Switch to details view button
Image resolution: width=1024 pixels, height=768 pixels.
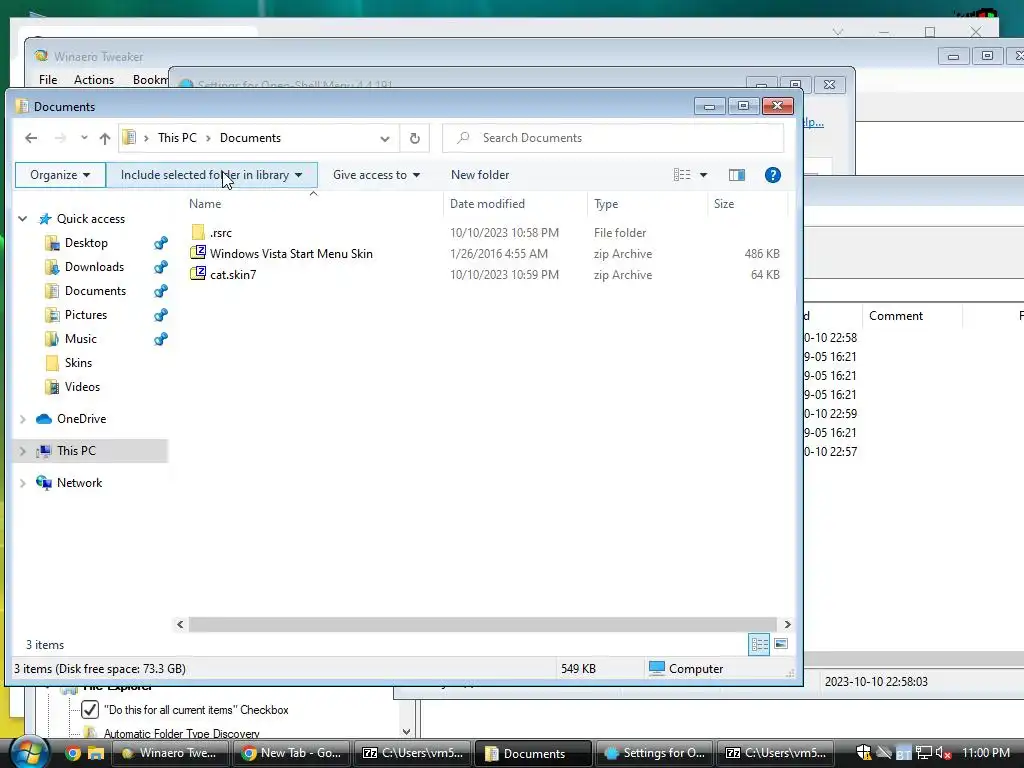[759, 645]
